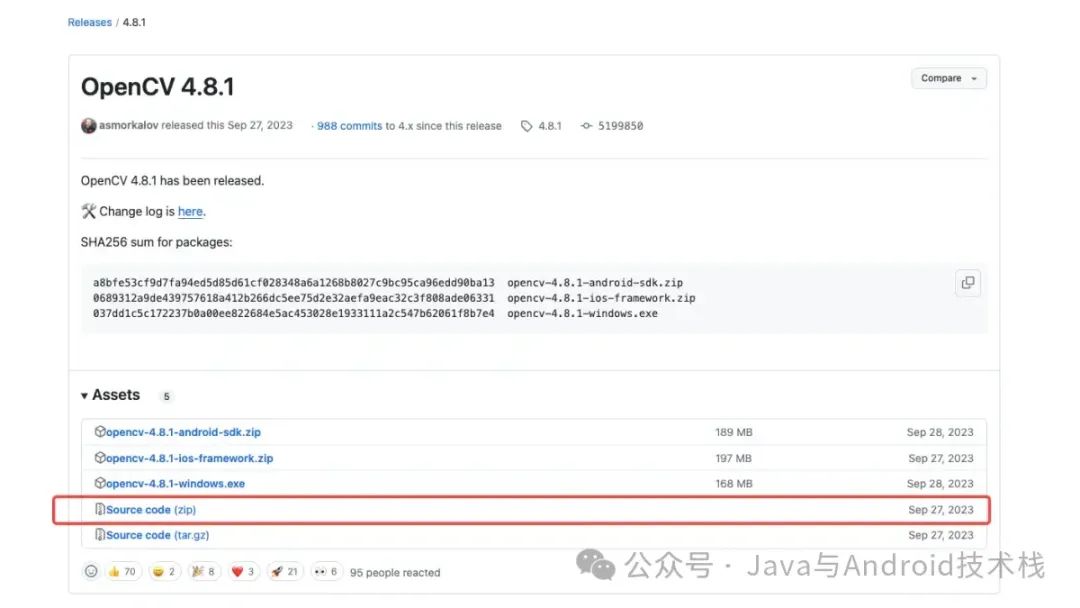Click the package icon for windows.exe

pyautogui.click(x=100, y=483)
